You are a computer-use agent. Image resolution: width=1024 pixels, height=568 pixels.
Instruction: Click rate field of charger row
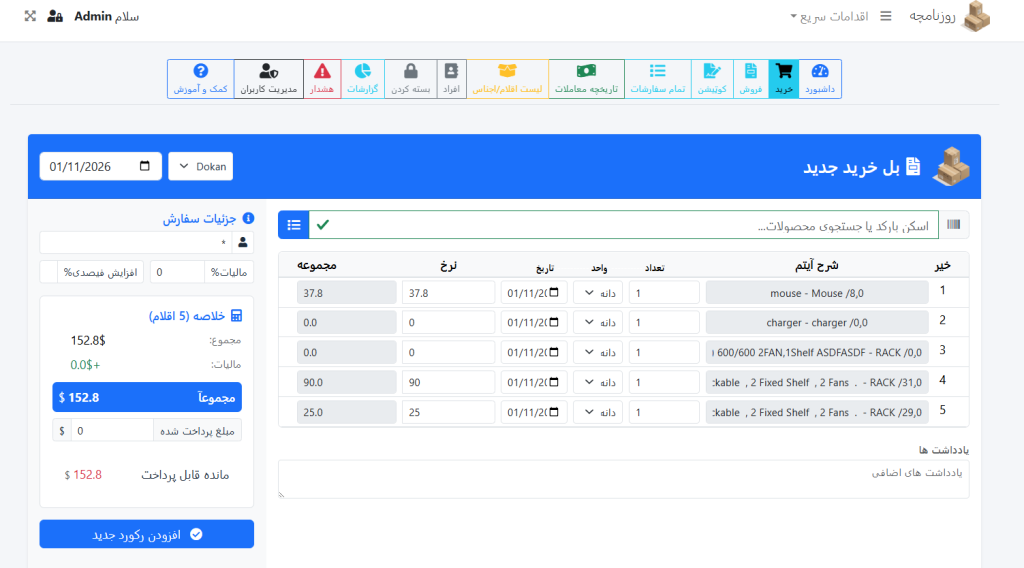coord(448,322)
